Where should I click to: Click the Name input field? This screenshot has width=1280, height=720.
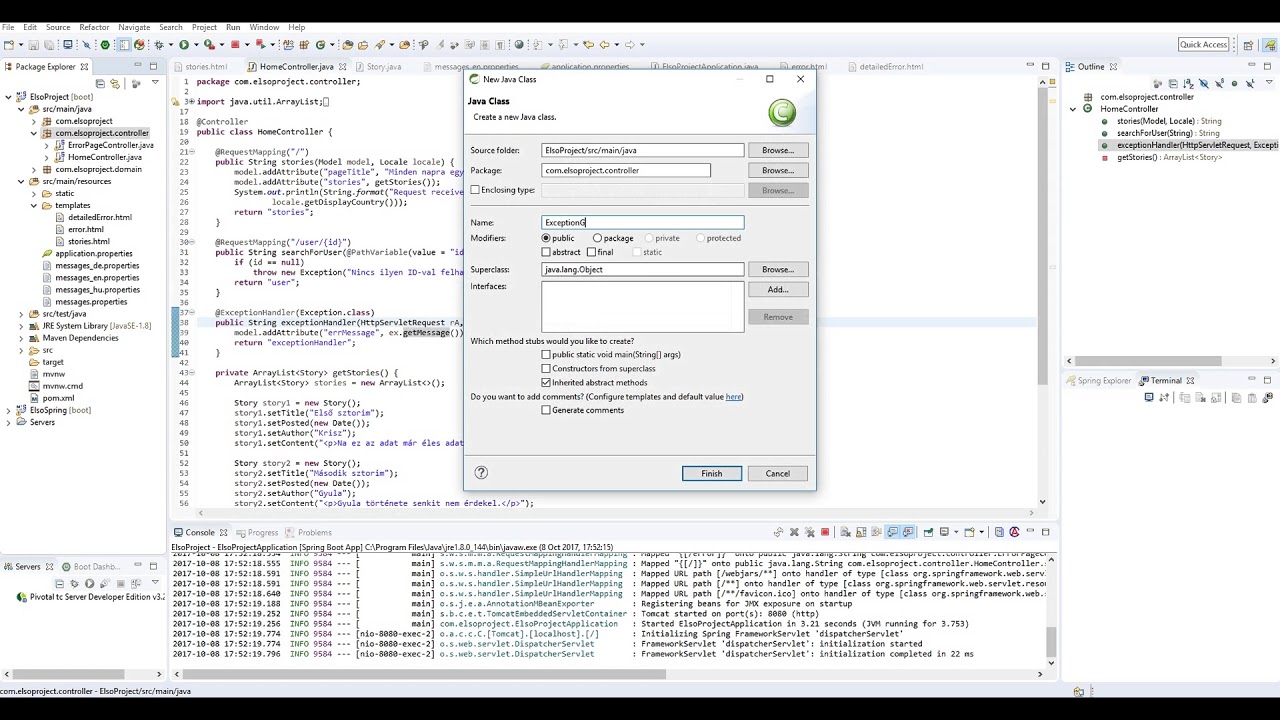tap(643, 223)
